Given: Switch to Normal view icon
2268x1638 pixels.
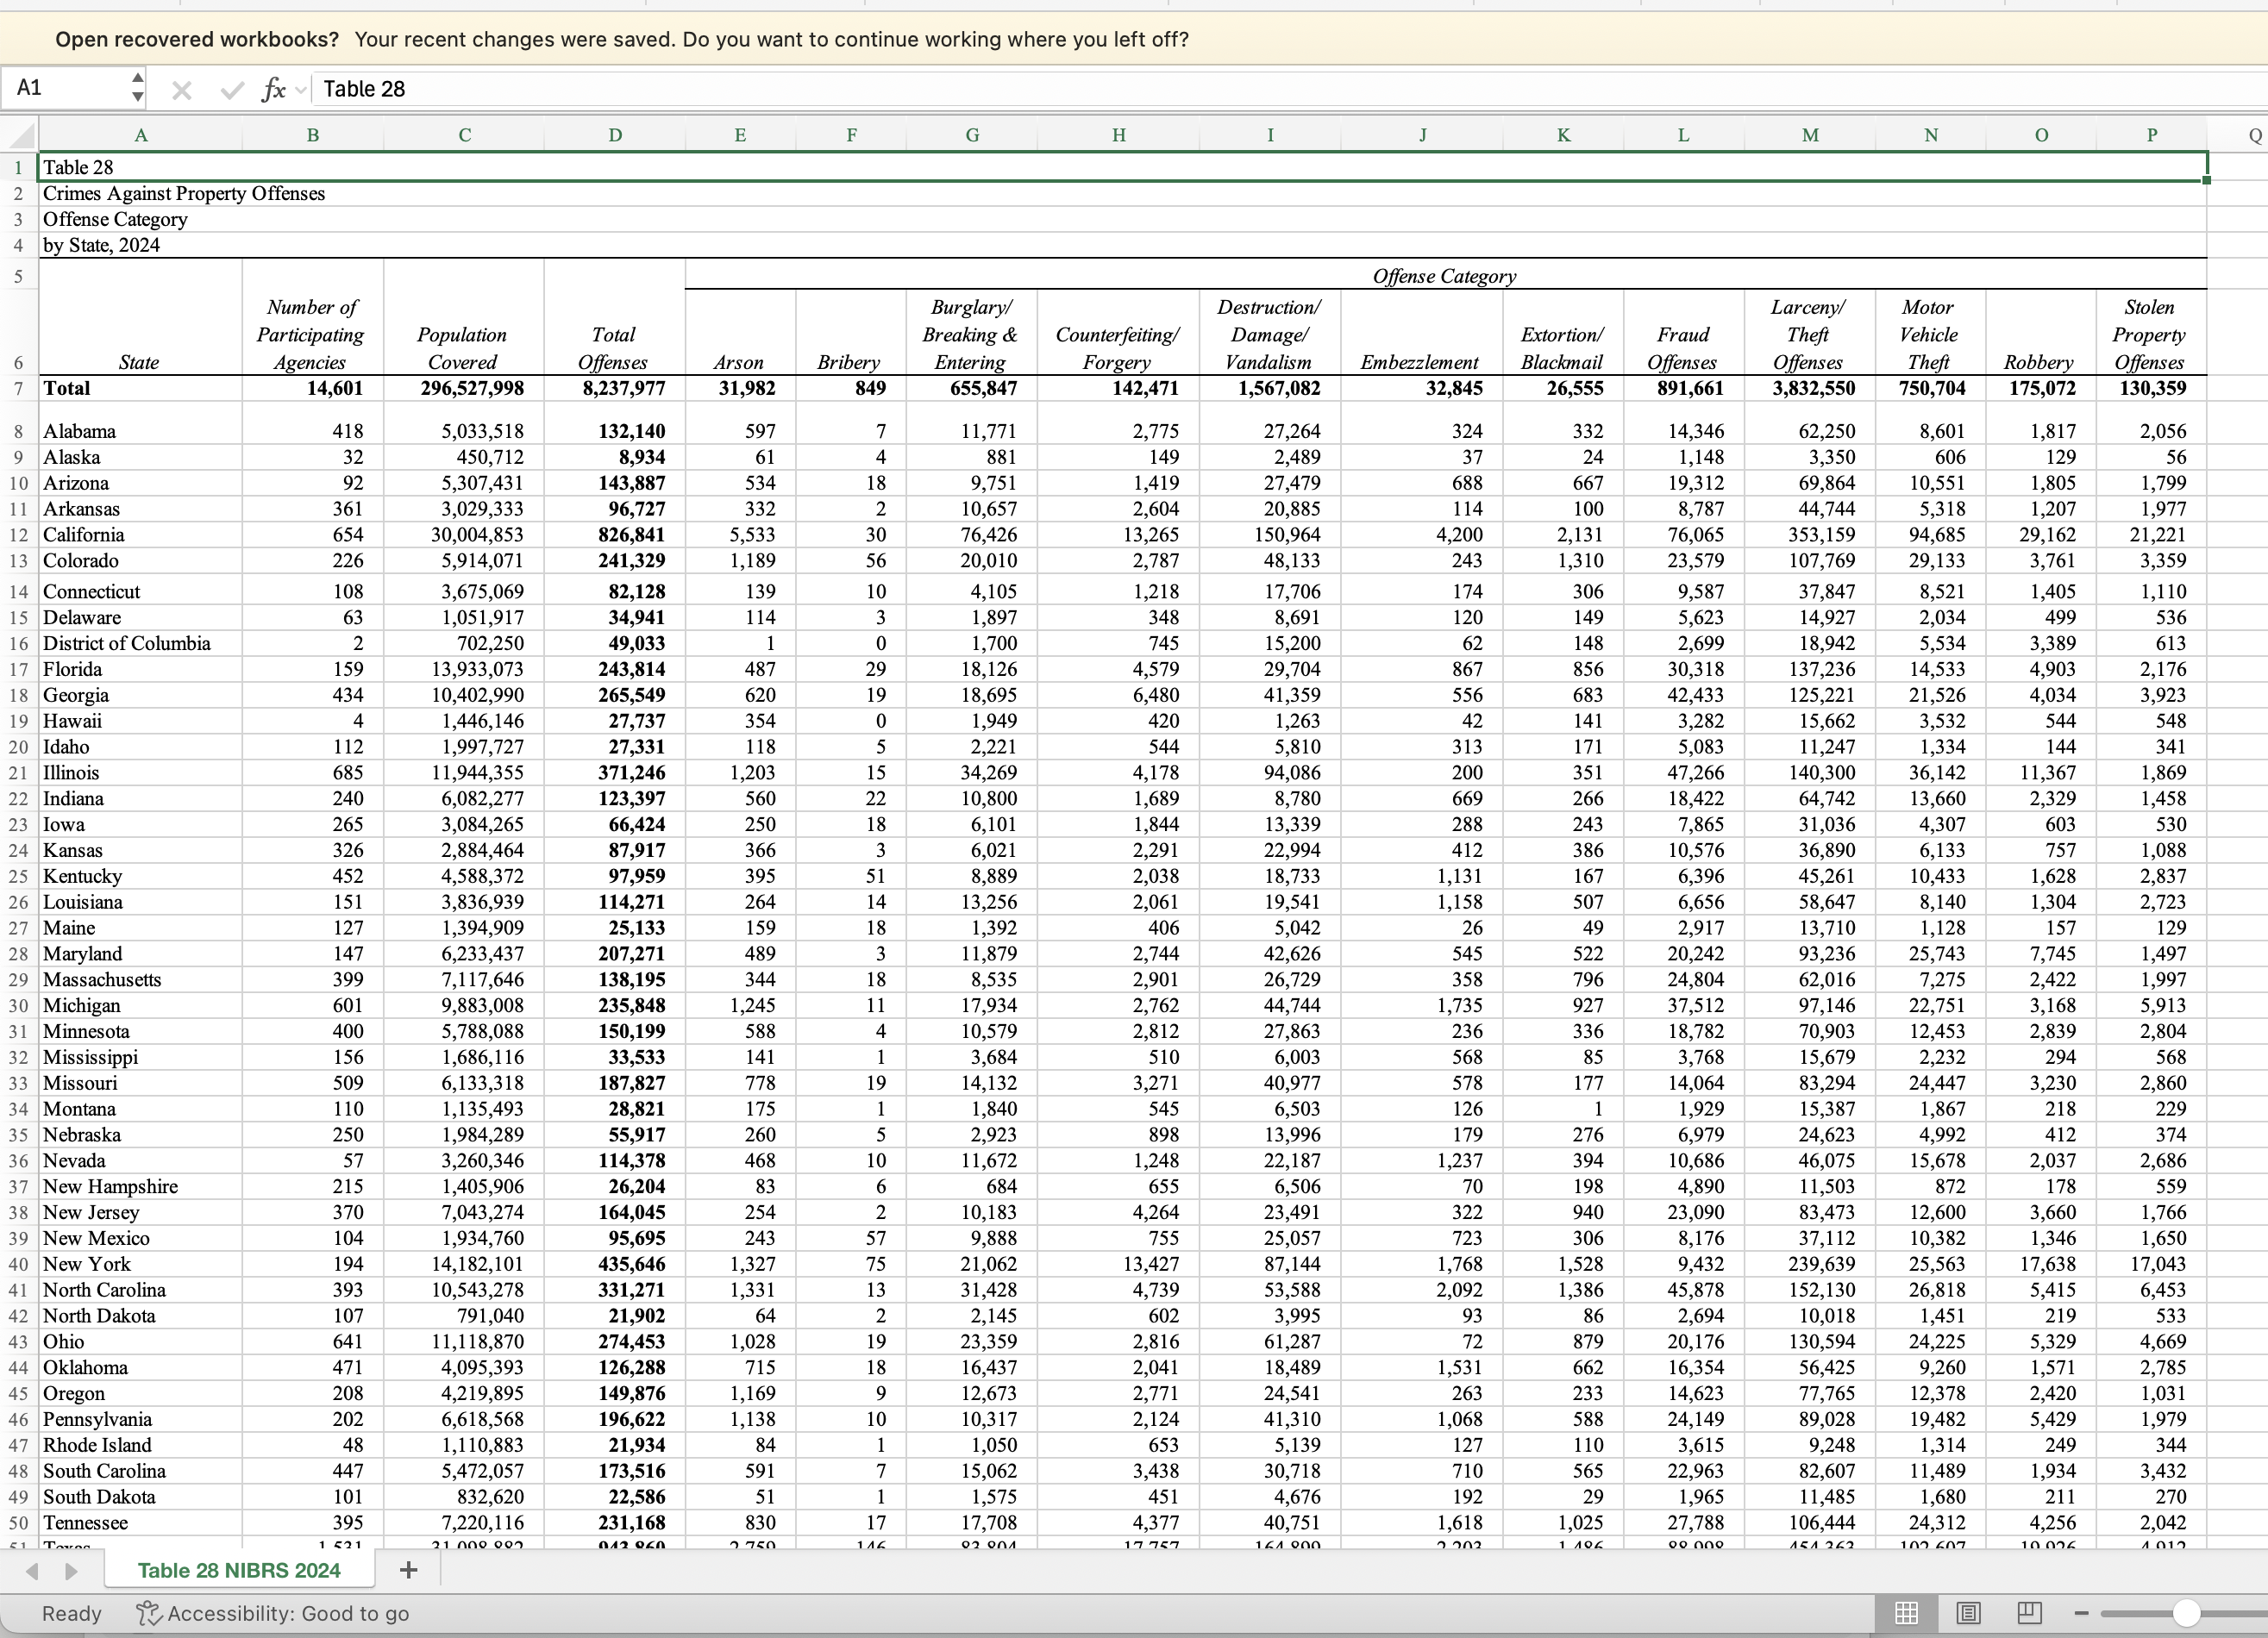Looking at the screenshot, I should tap(1906, 1613).
